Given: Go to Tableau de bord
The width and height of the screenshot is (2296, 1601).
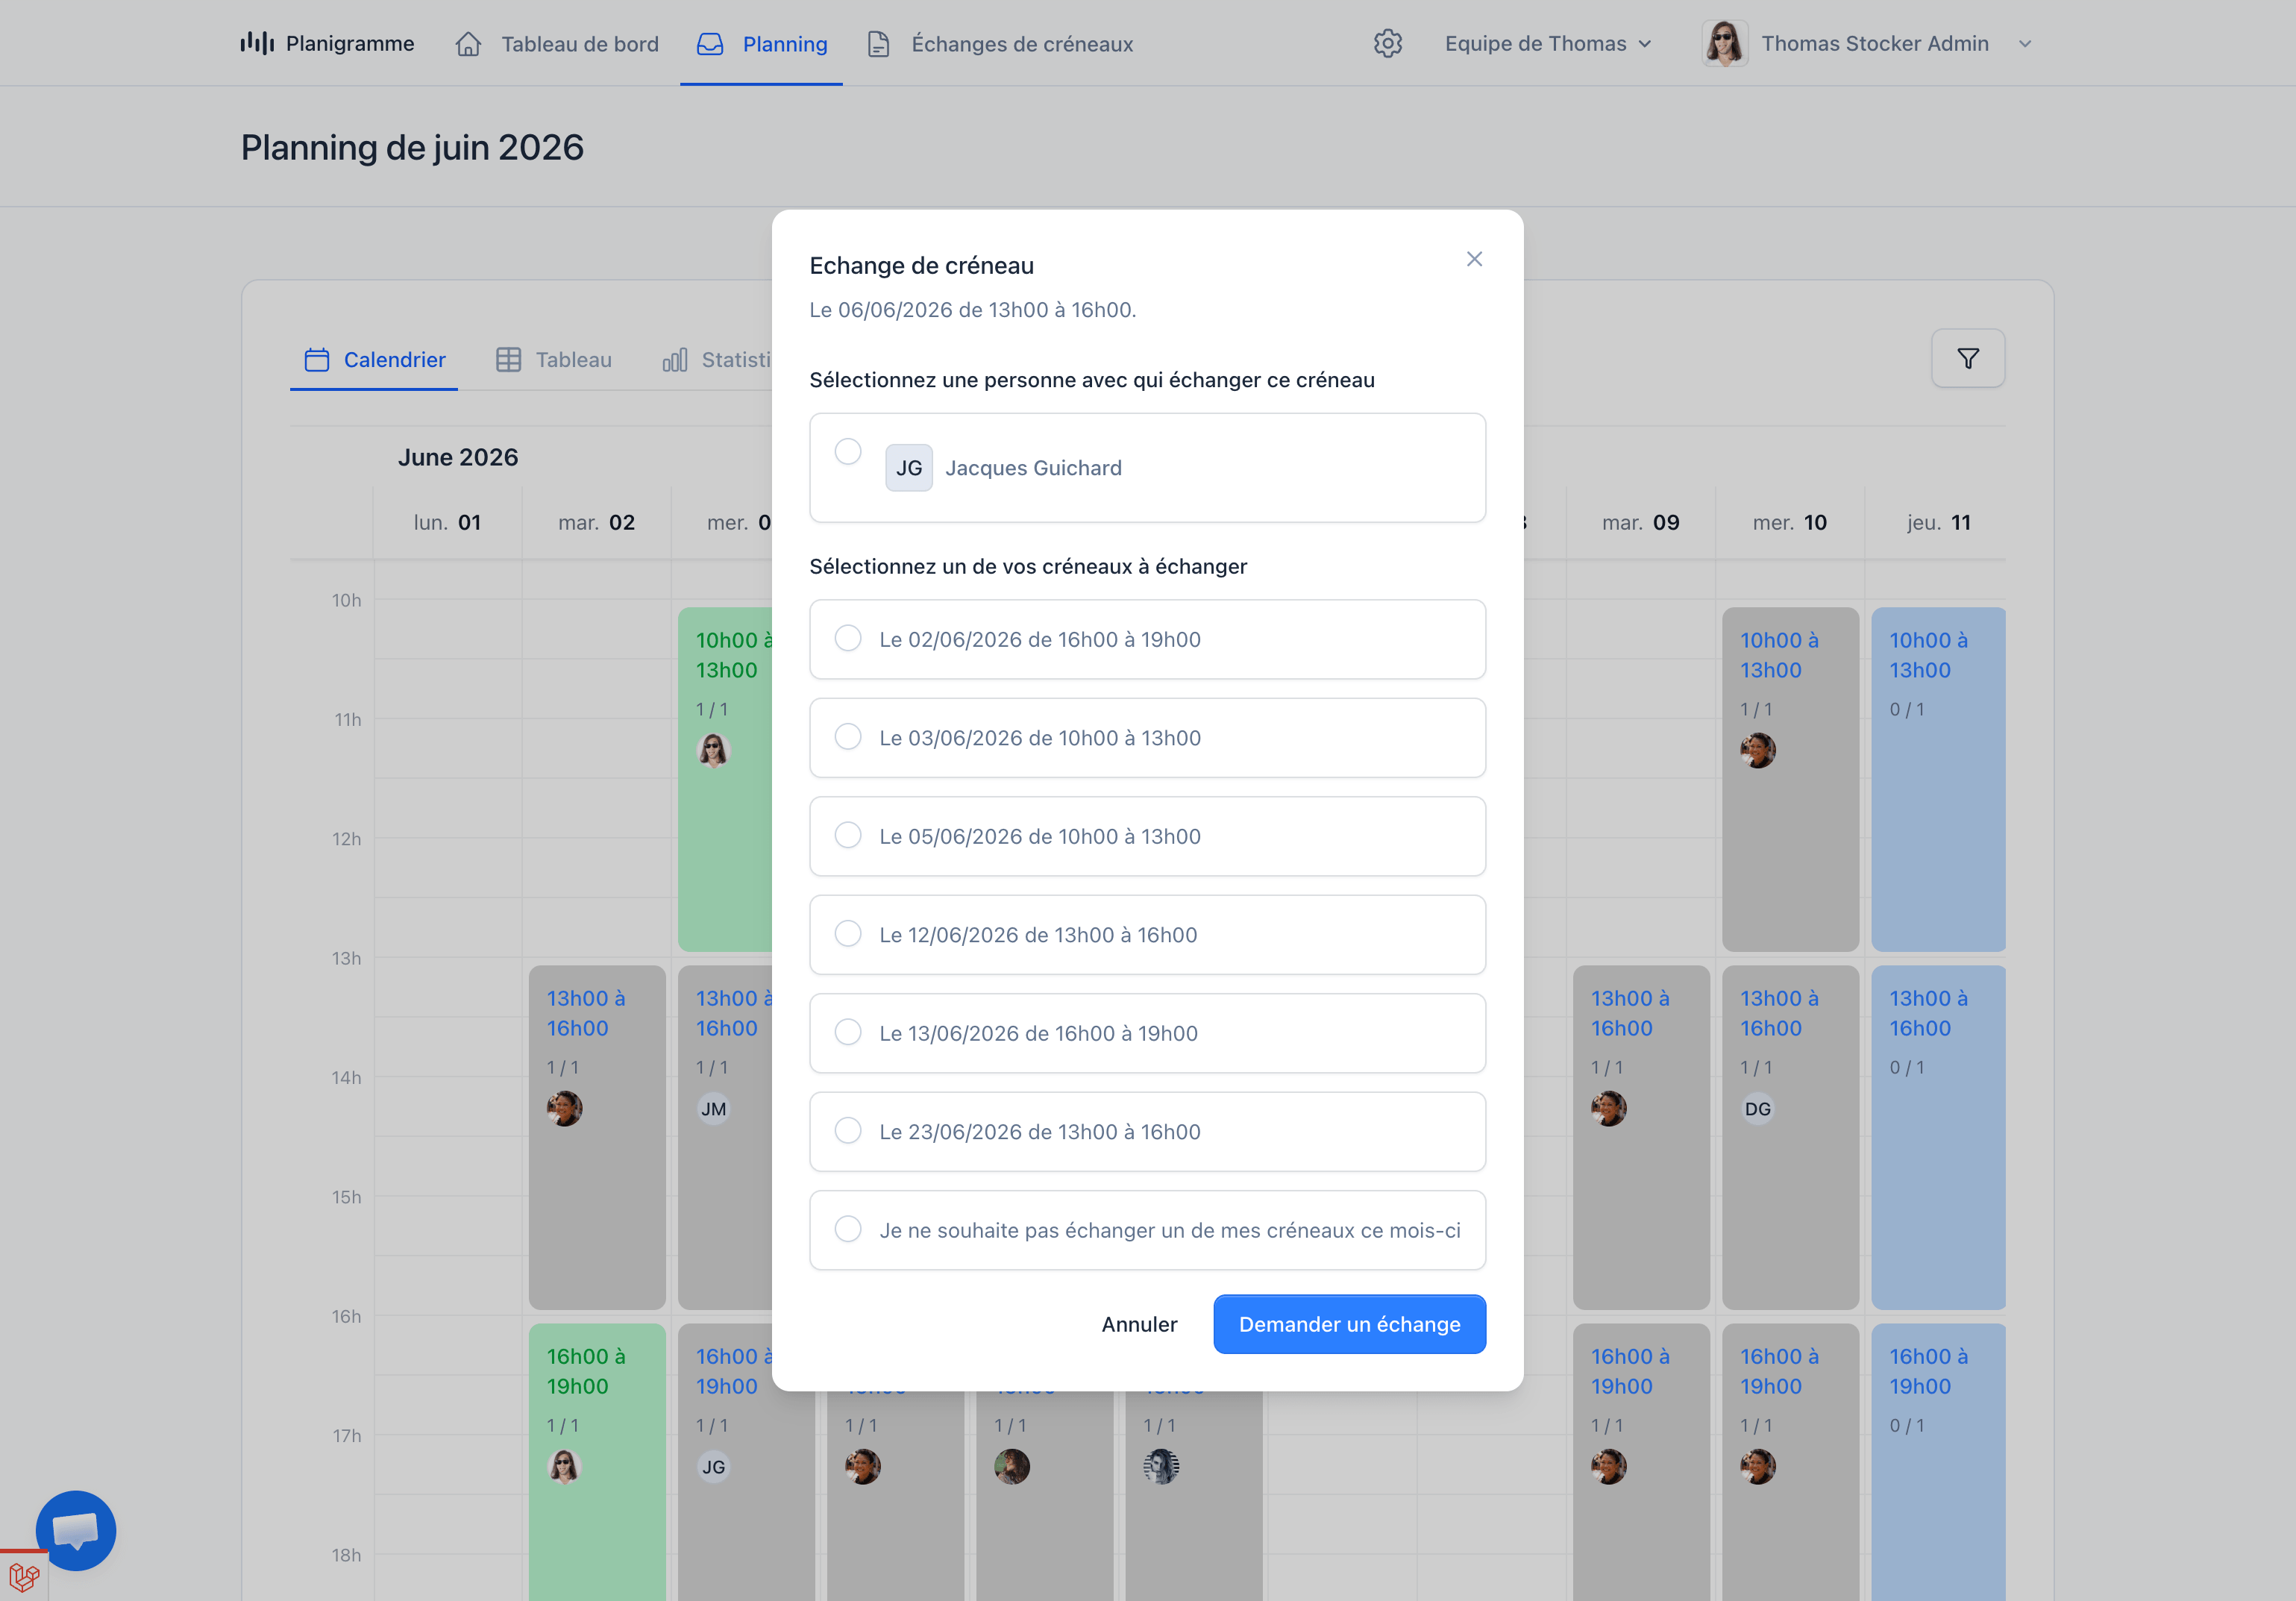Looking at the screenshot, I should (557, 44).
